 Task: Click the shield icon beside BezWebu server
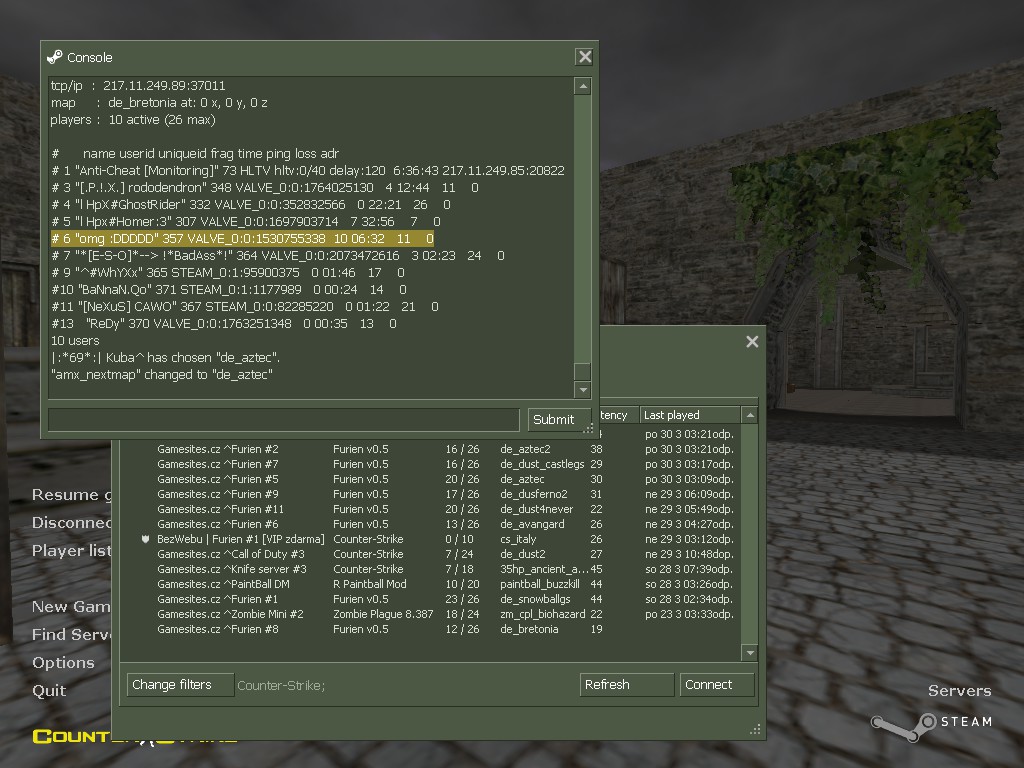pos(145,539)
